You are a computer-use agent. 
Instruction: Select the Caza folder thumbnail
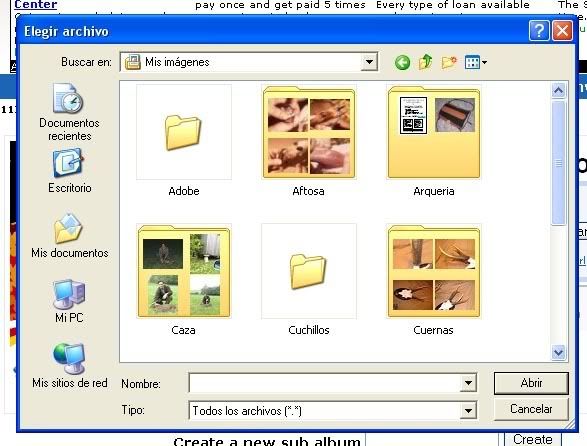coord(184,271)
